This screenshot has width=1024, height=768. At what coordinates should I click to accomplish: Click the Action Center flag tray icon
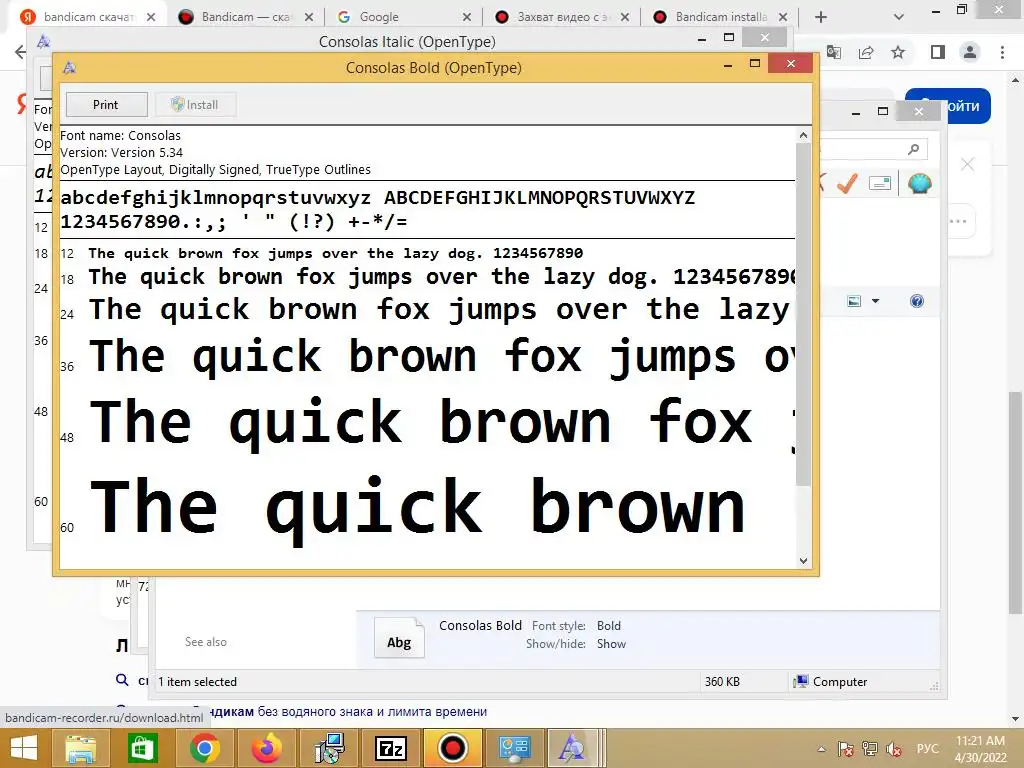845,749
